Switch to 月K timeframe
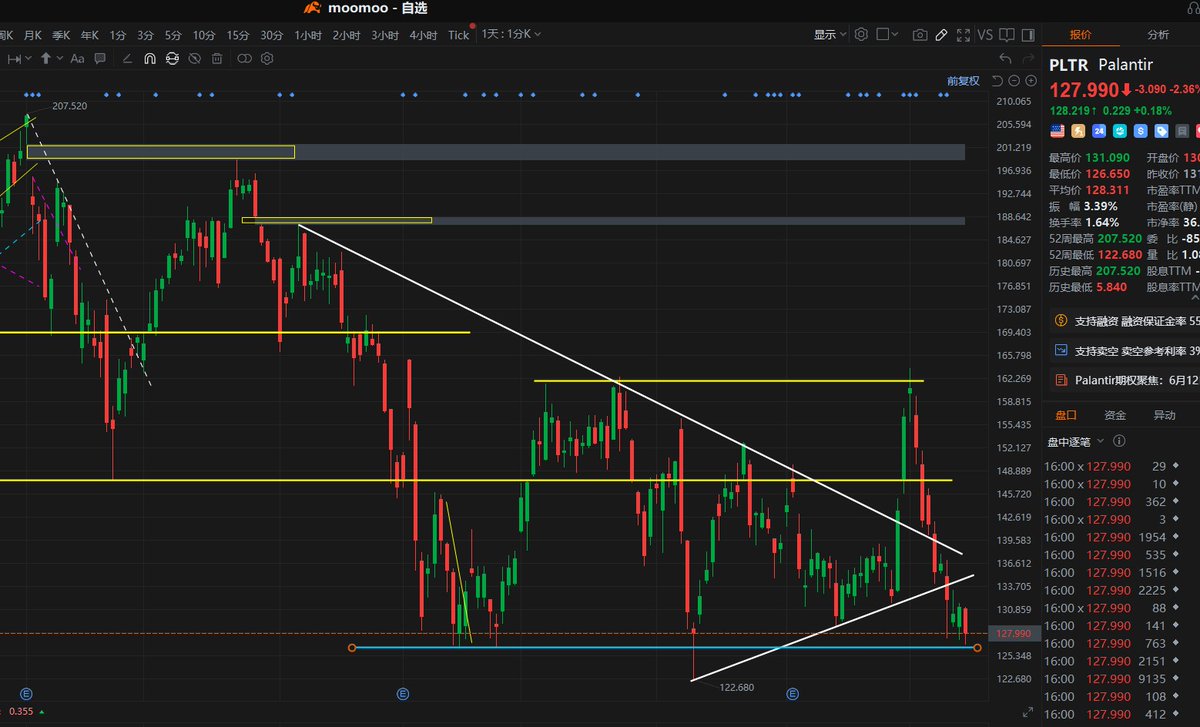1200x727 pixels. pos(32,35)
